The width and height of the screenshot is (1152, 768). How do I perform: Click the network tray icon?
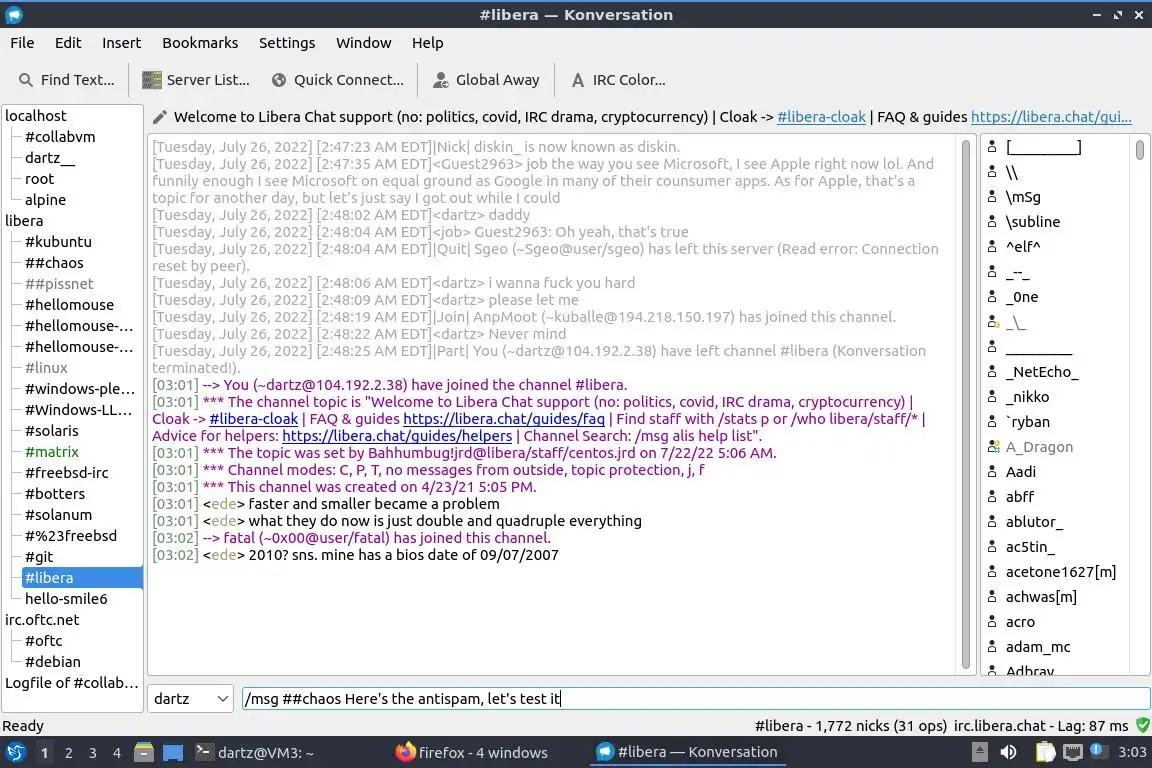point(1073,752)
